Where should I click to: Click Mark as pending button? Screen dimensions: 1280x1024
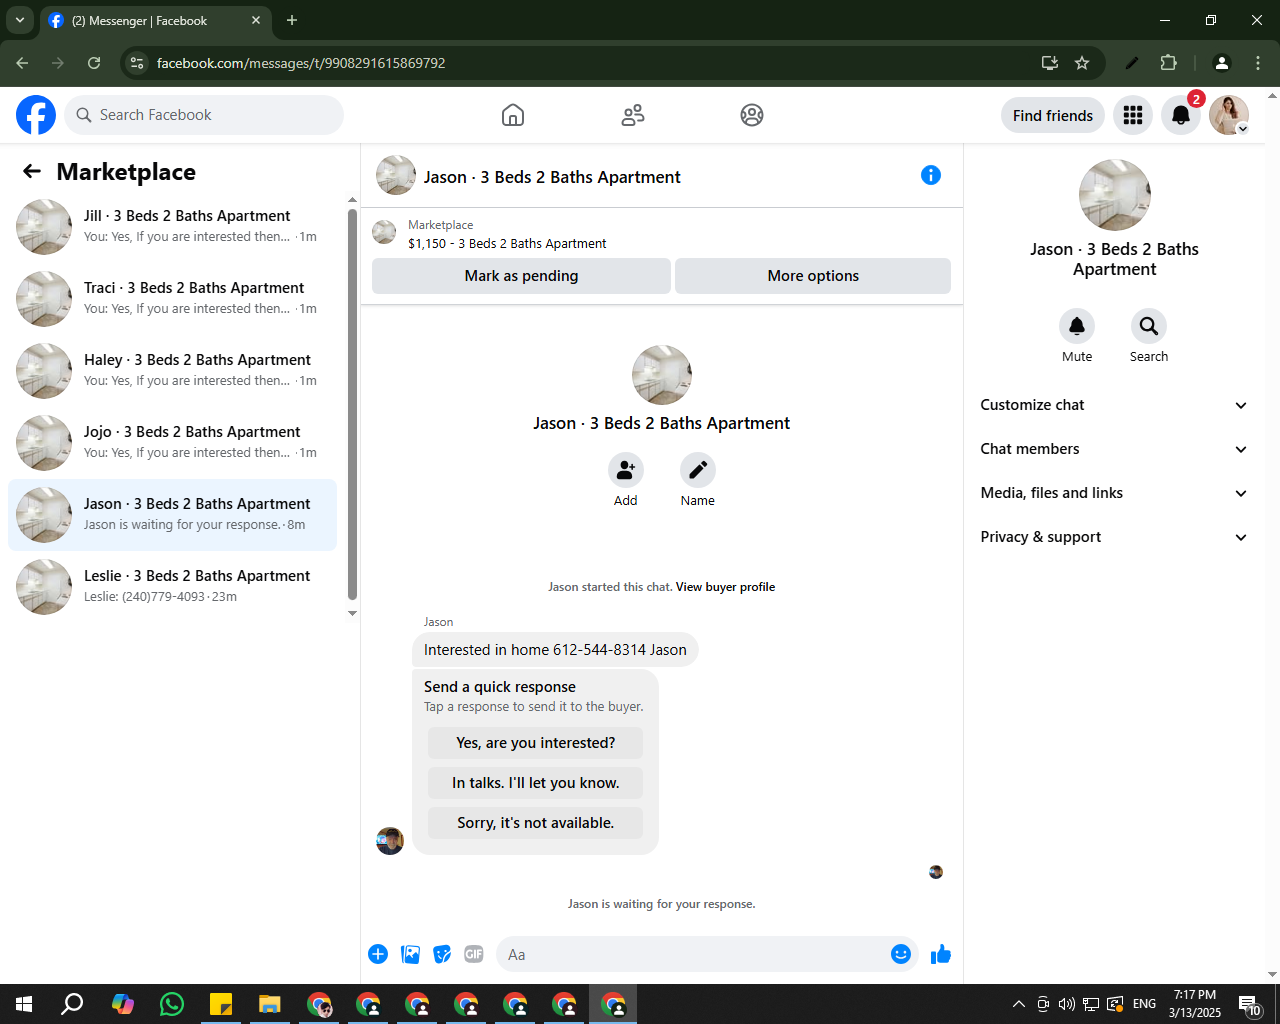521,276
